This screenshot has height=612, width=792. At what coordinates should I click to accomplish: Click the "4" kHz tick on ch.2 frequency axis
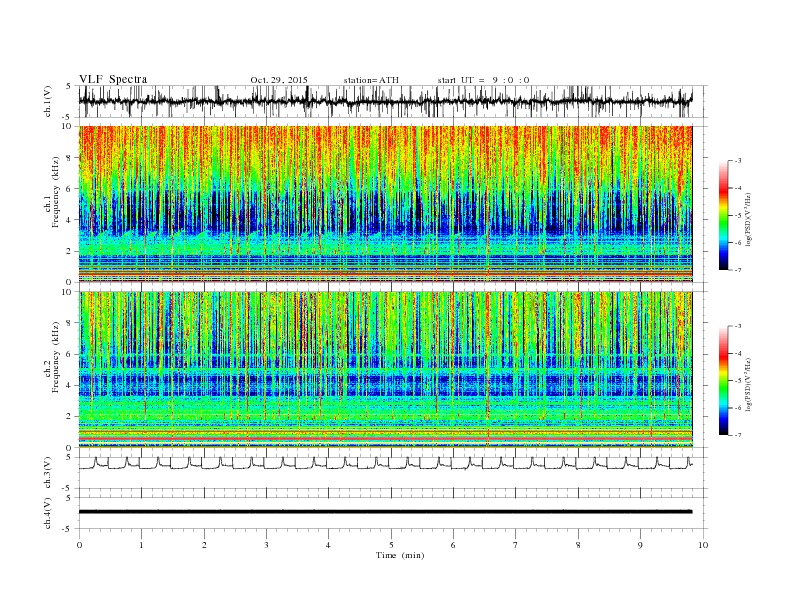click(x=70, y=385)
